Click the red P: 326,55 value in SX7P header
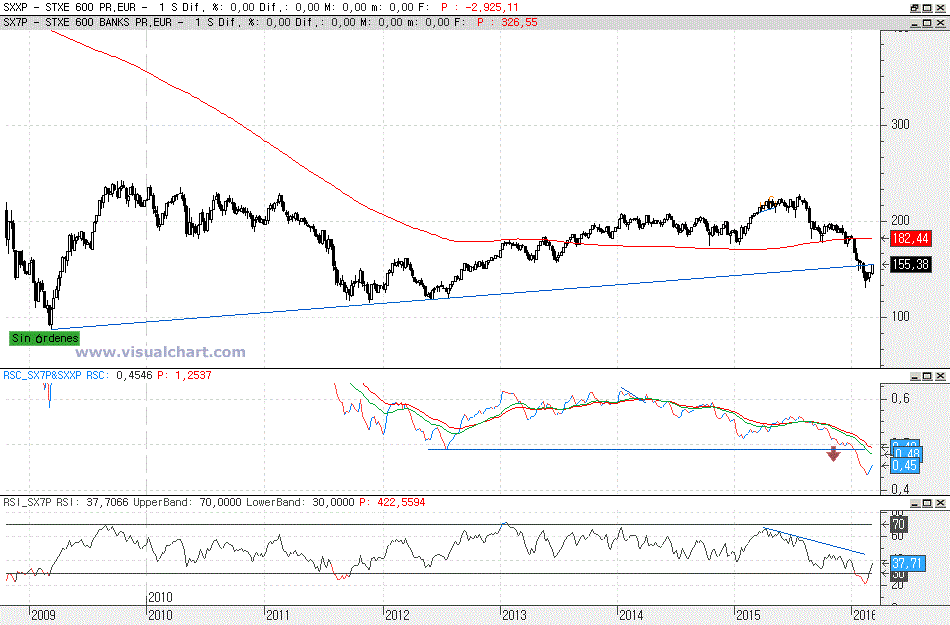This screenshot has width=950, height=625. click(x=507, y=22)
